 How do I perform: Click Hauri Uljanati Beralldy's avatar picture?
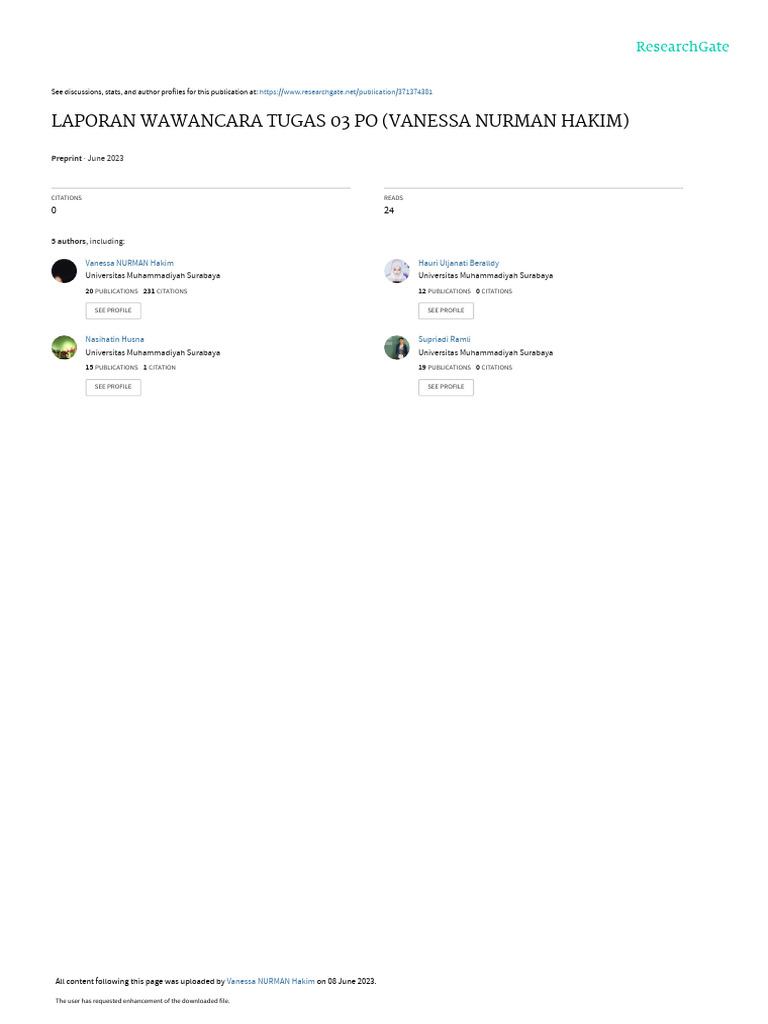[x=396, y=271]
